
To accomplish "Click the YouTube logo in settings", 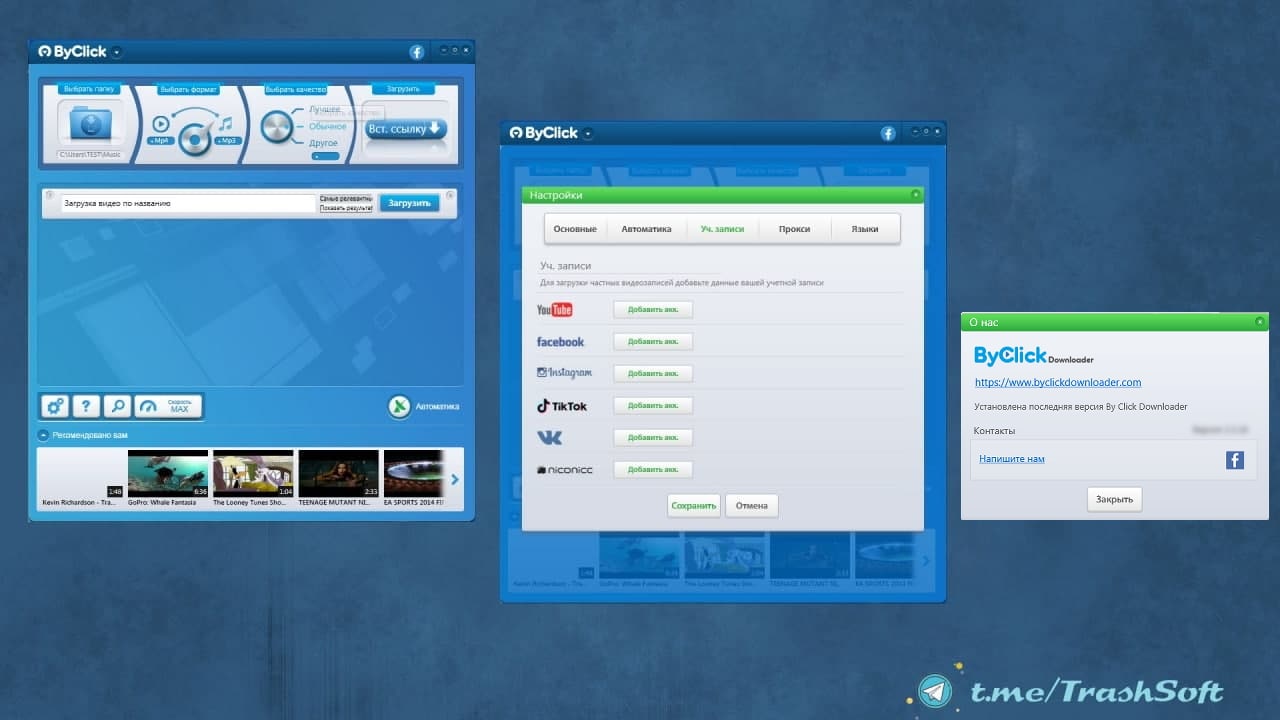I will click(555, 310).
